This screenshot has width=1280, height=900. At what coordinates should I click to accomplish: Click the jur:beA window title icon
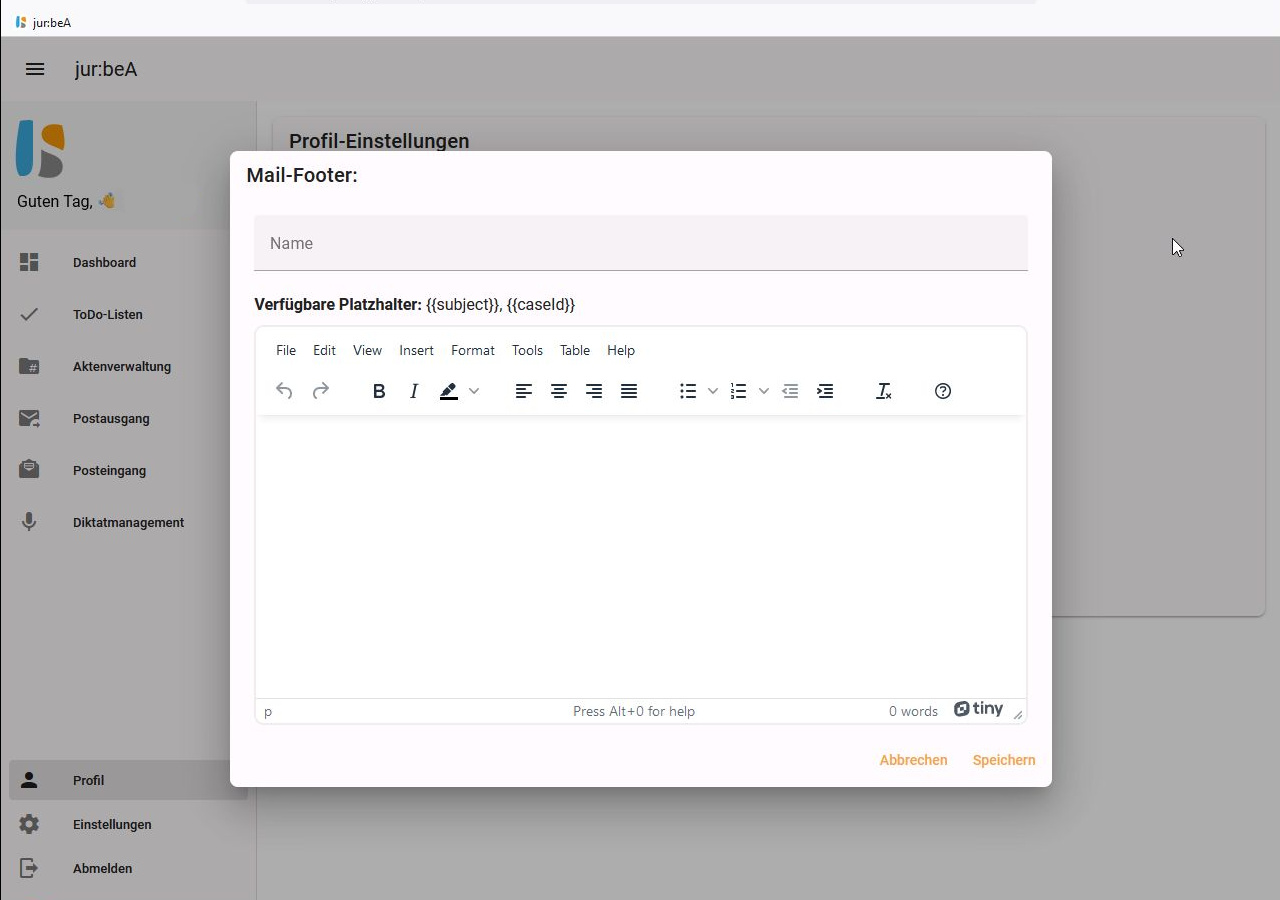pyautogui.click(x=21, y=22)
